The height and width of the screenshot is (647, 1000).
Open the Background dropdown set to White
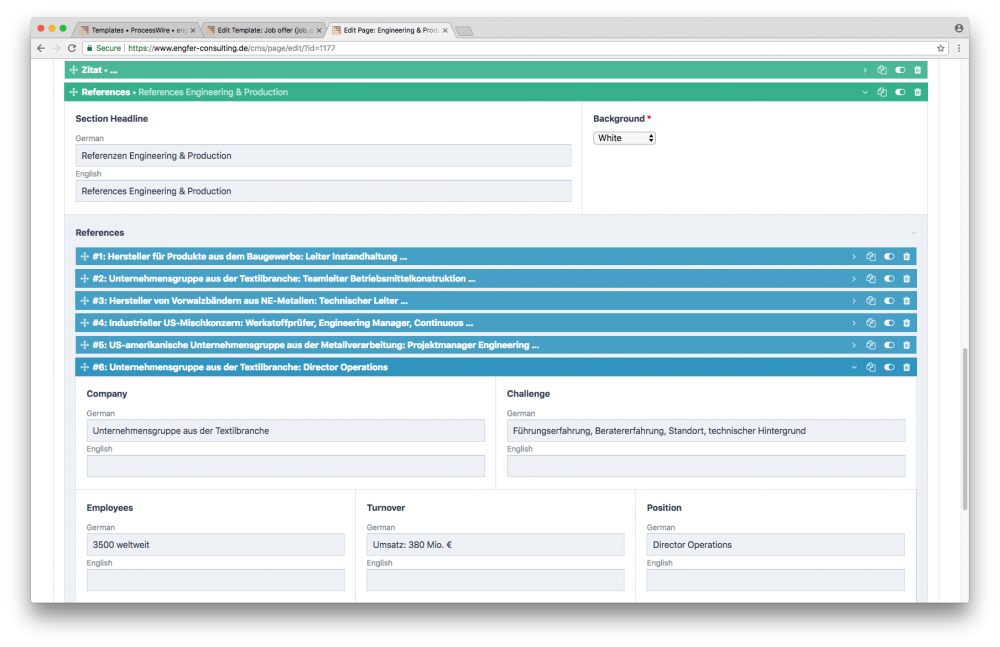pyautogui.click(x=624, y=138)
